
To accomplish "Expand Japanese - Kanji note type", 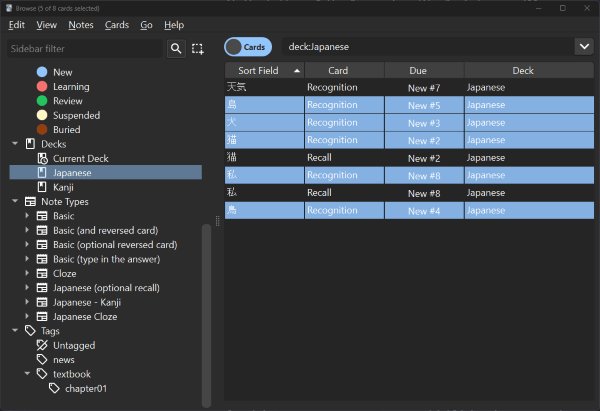I will pos(27,302).
